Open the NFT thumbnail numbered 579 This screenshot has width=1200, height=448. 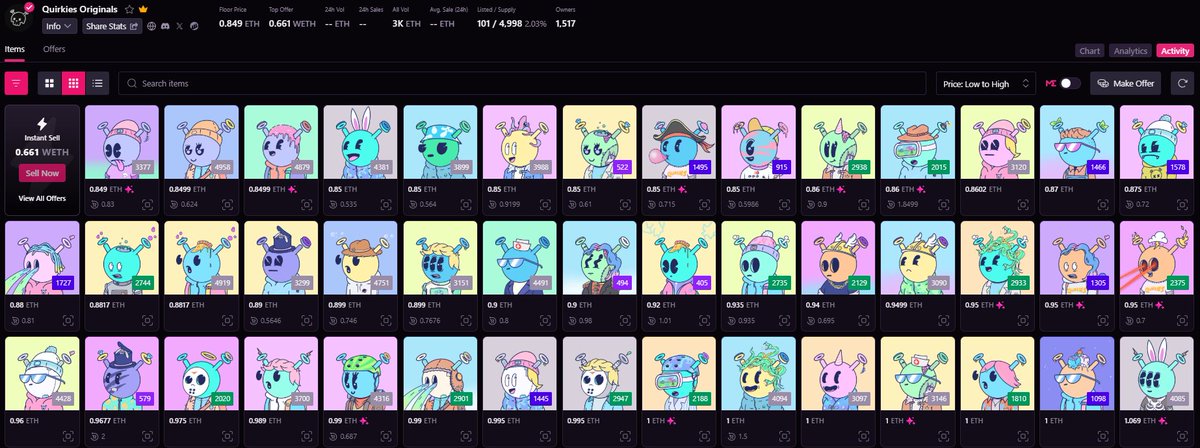(x=121, y=374)
